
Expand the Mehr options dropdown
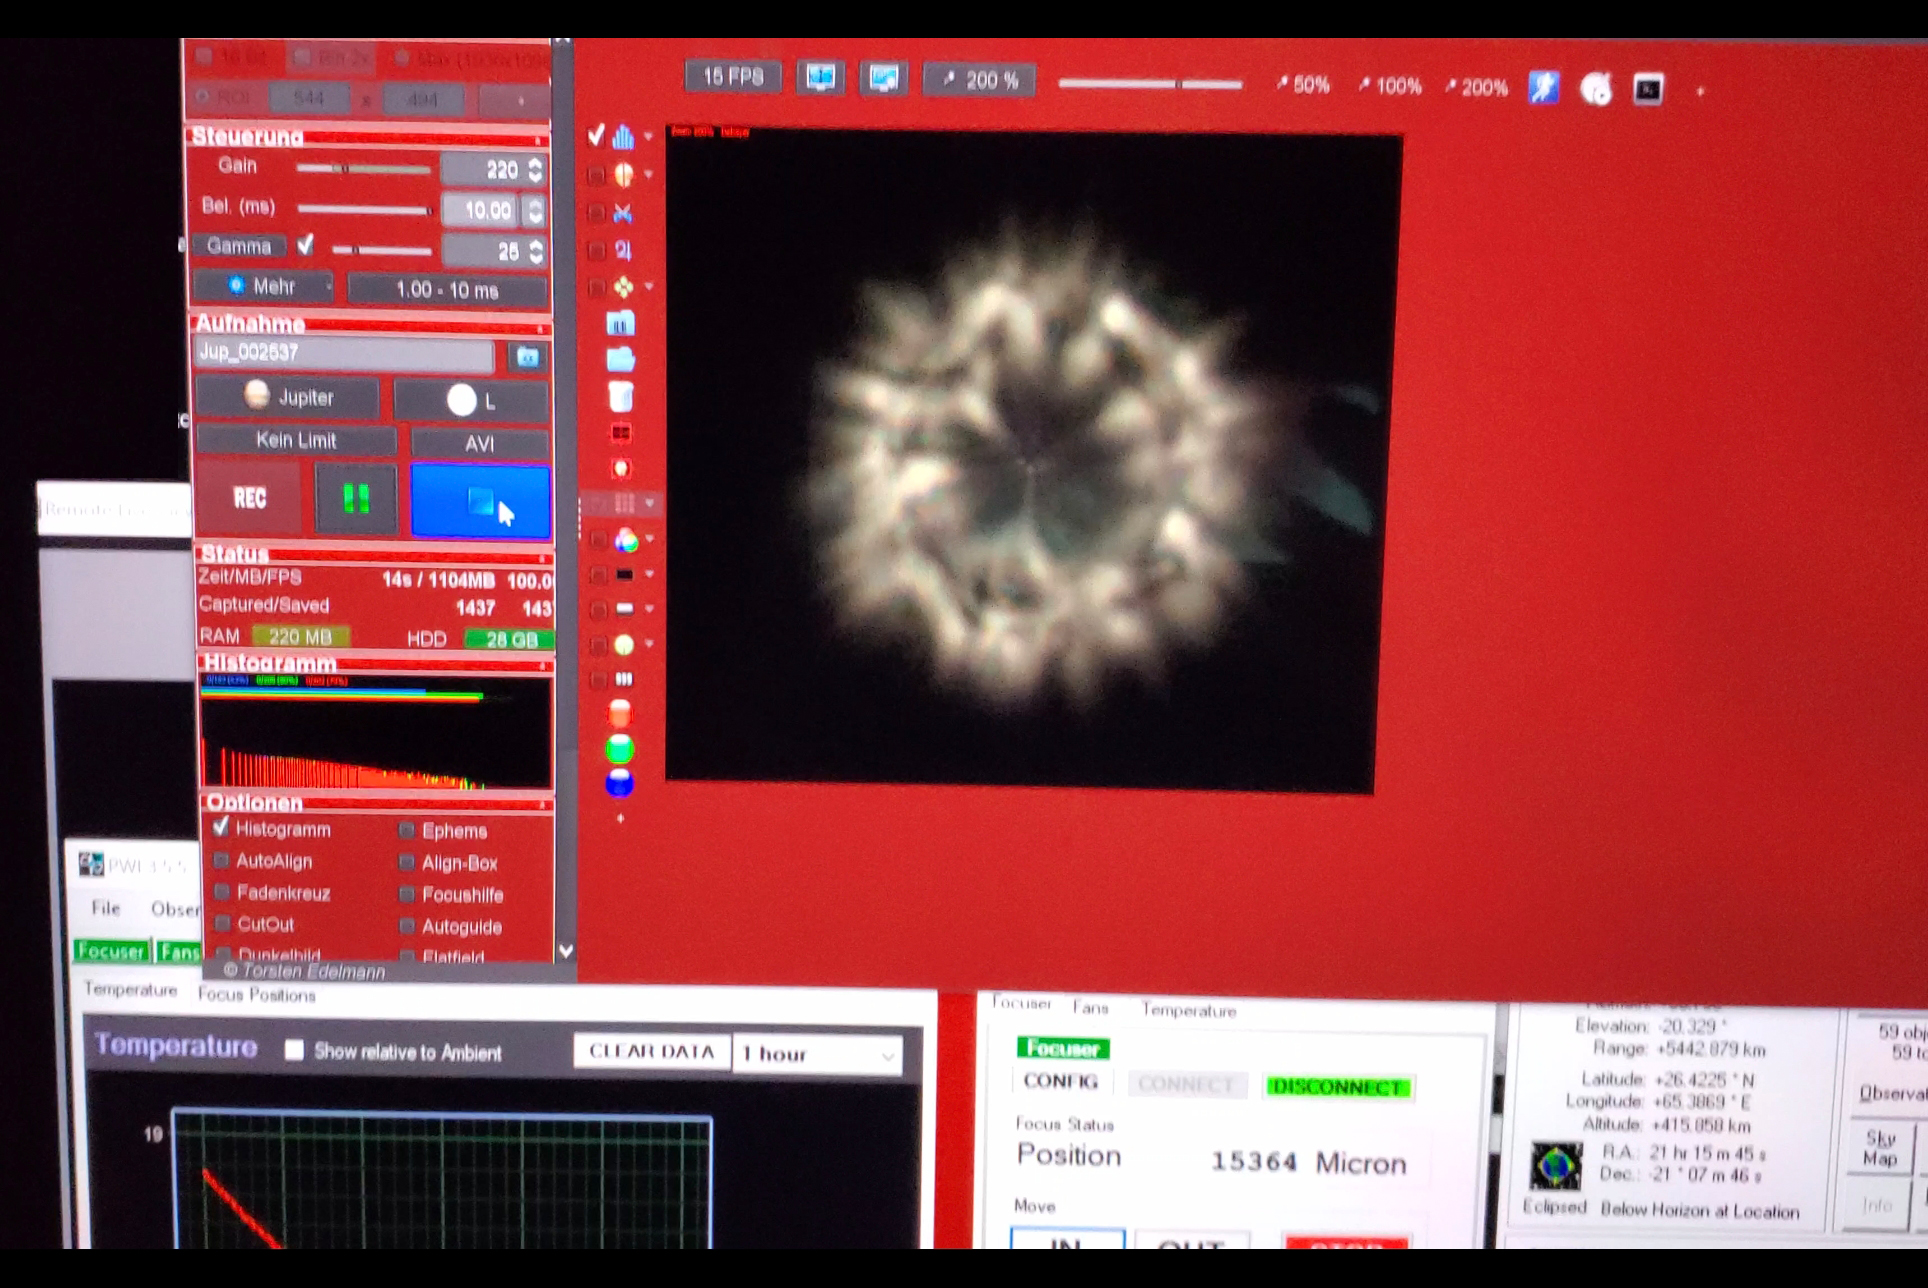(x=264, y=287)
